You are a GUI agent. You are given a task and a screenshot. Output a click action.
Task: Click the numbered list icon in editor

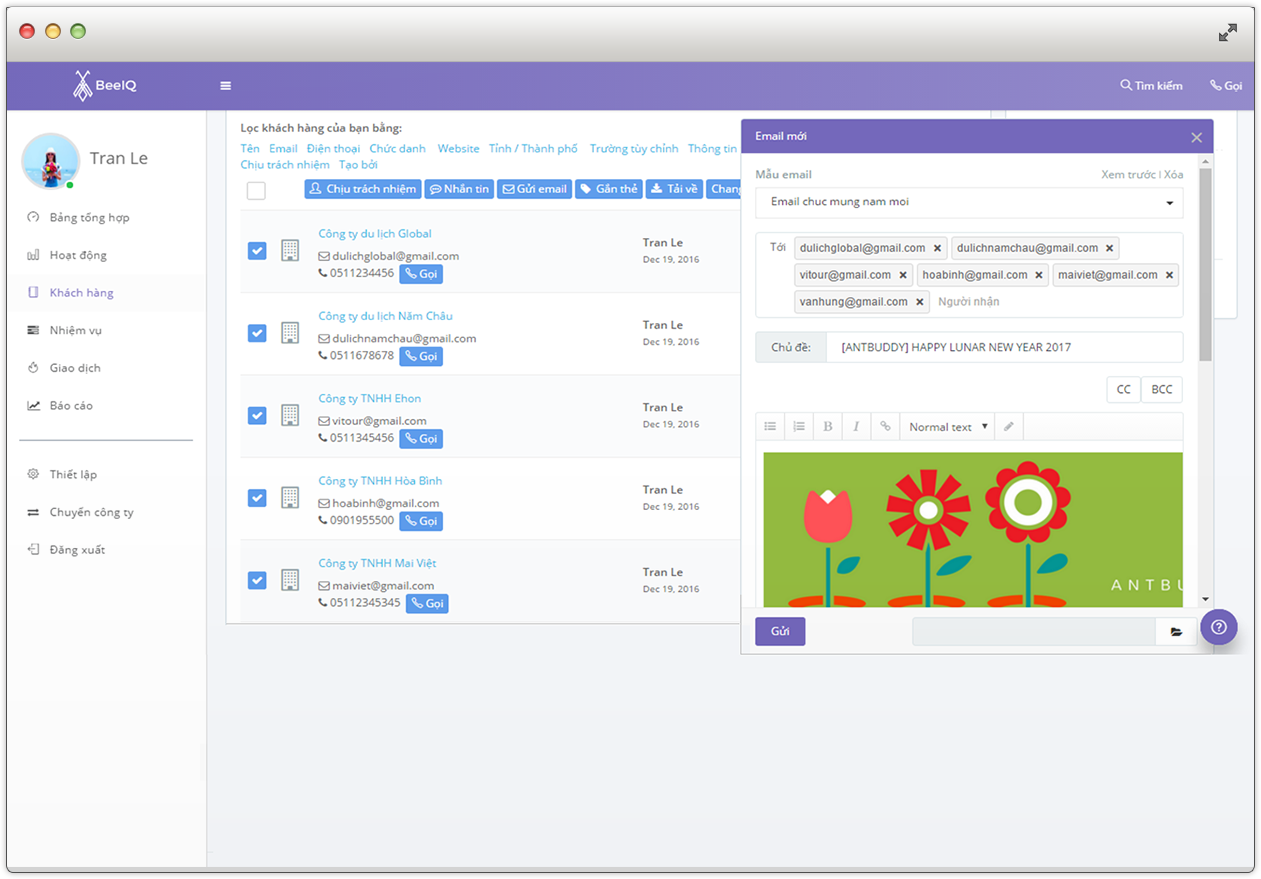[799, 427]
